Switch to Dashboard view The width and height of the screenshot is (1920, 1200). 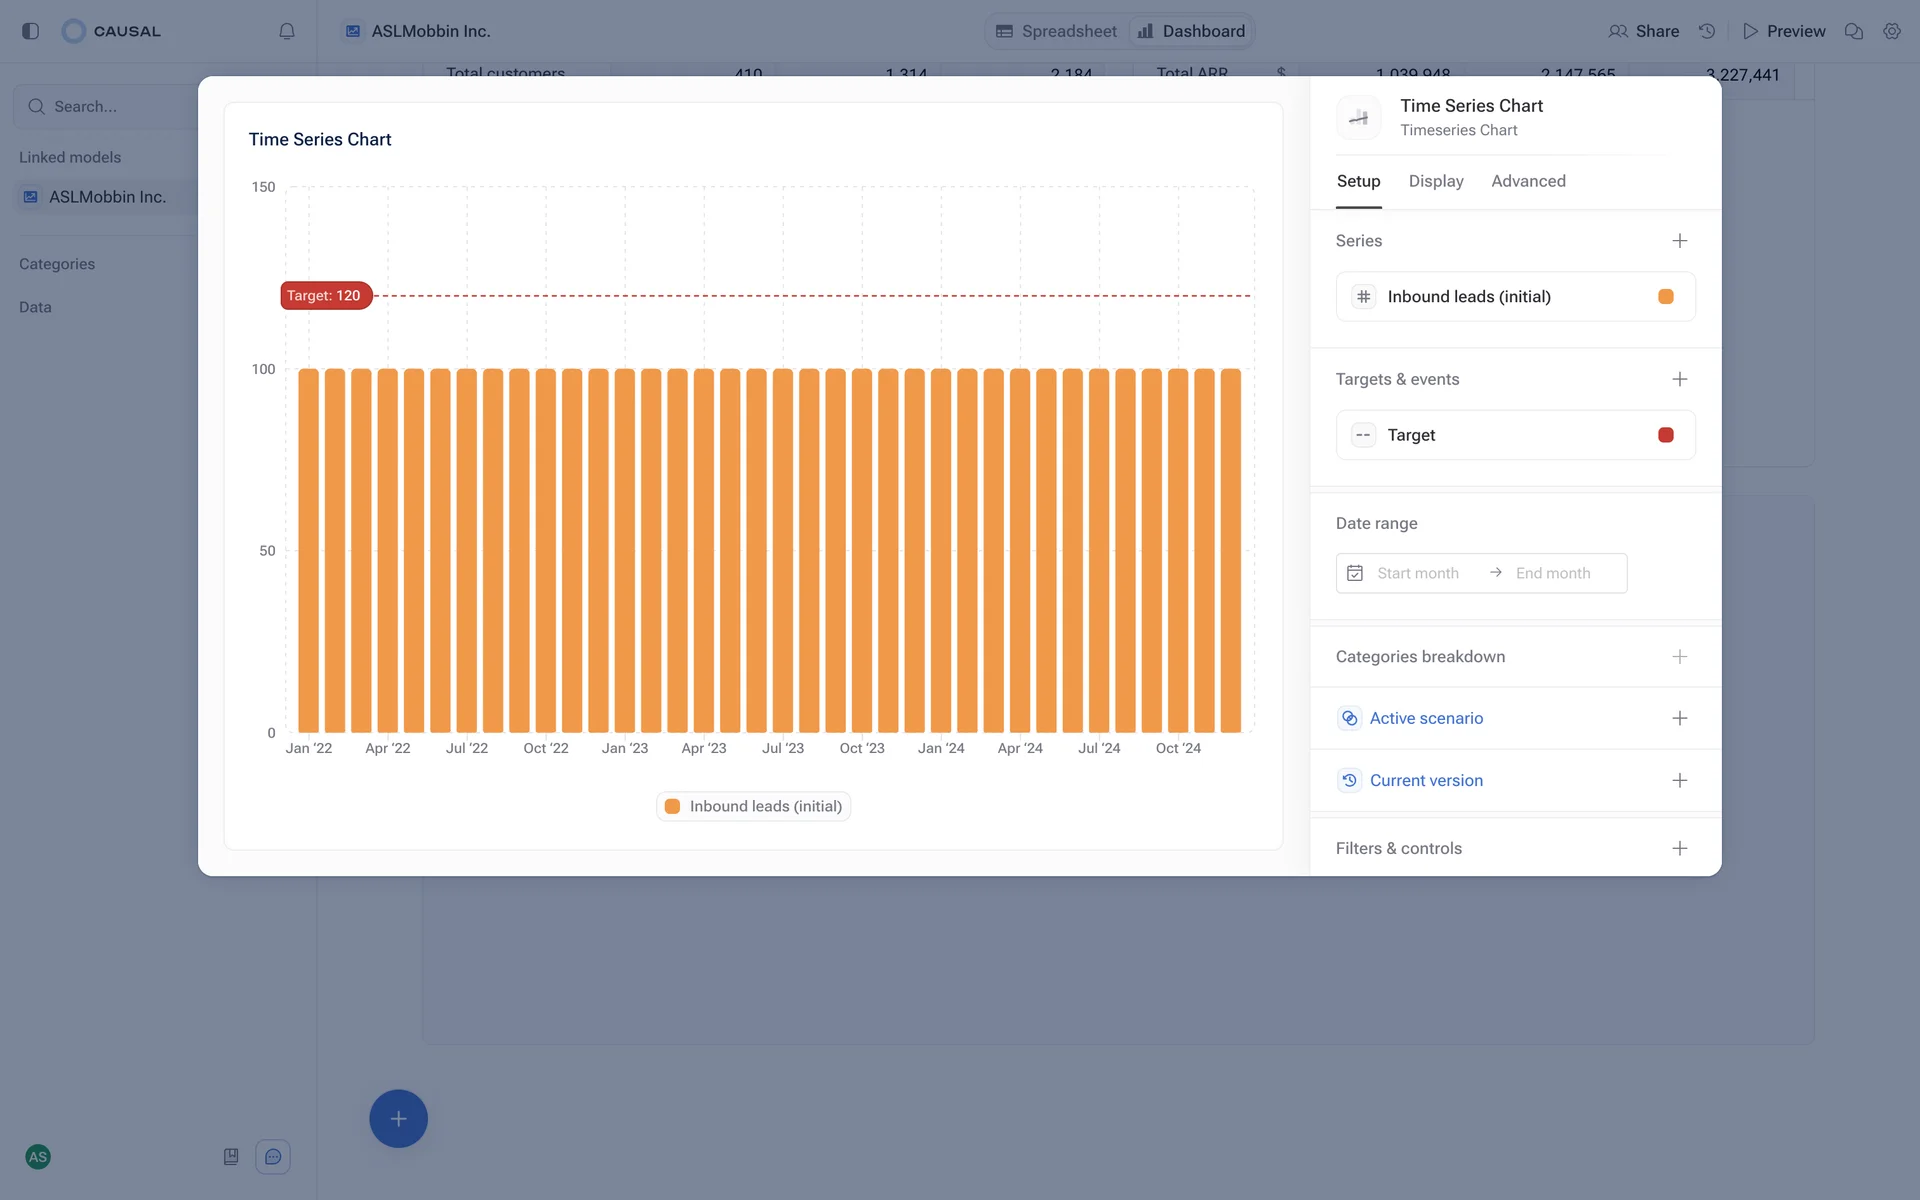coord(1191,31)
